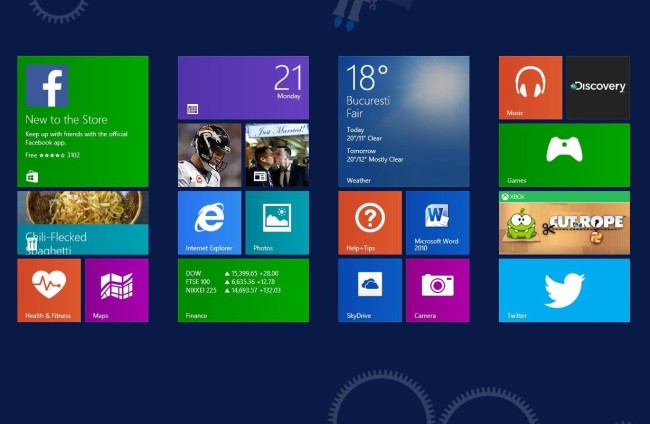Screen dimensions: 650x424
Task: Click the New to the Store heading
Action: pos(66,120)
